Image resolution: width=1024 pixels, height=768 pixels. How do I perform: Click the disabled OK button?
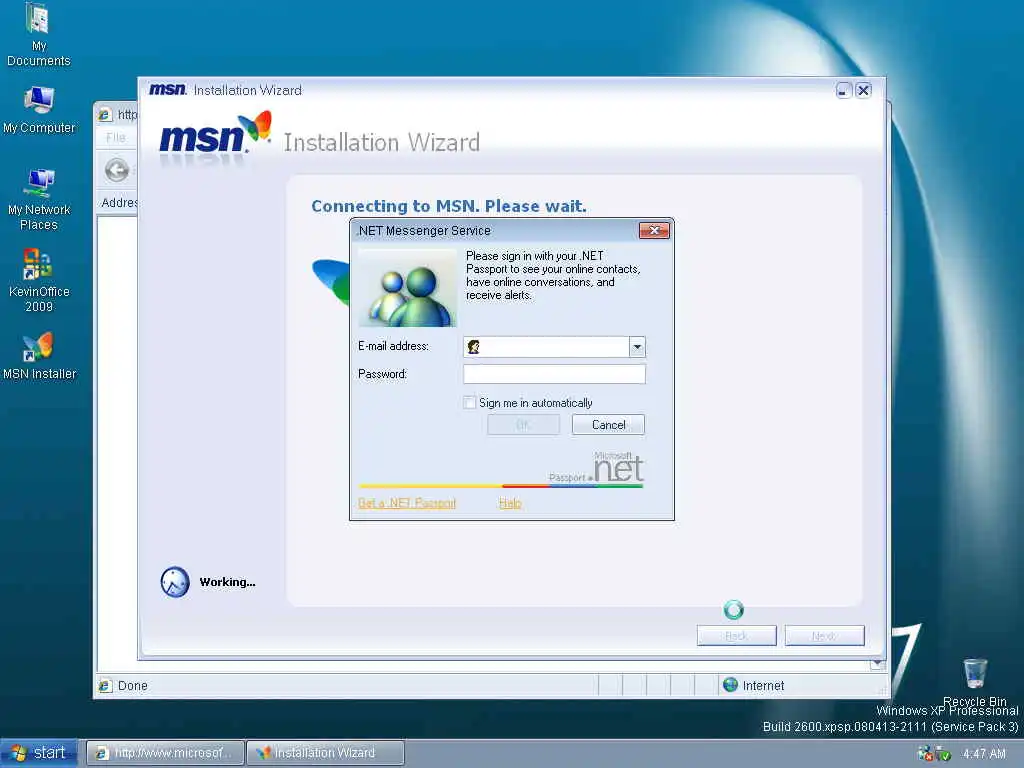point(523,425)
